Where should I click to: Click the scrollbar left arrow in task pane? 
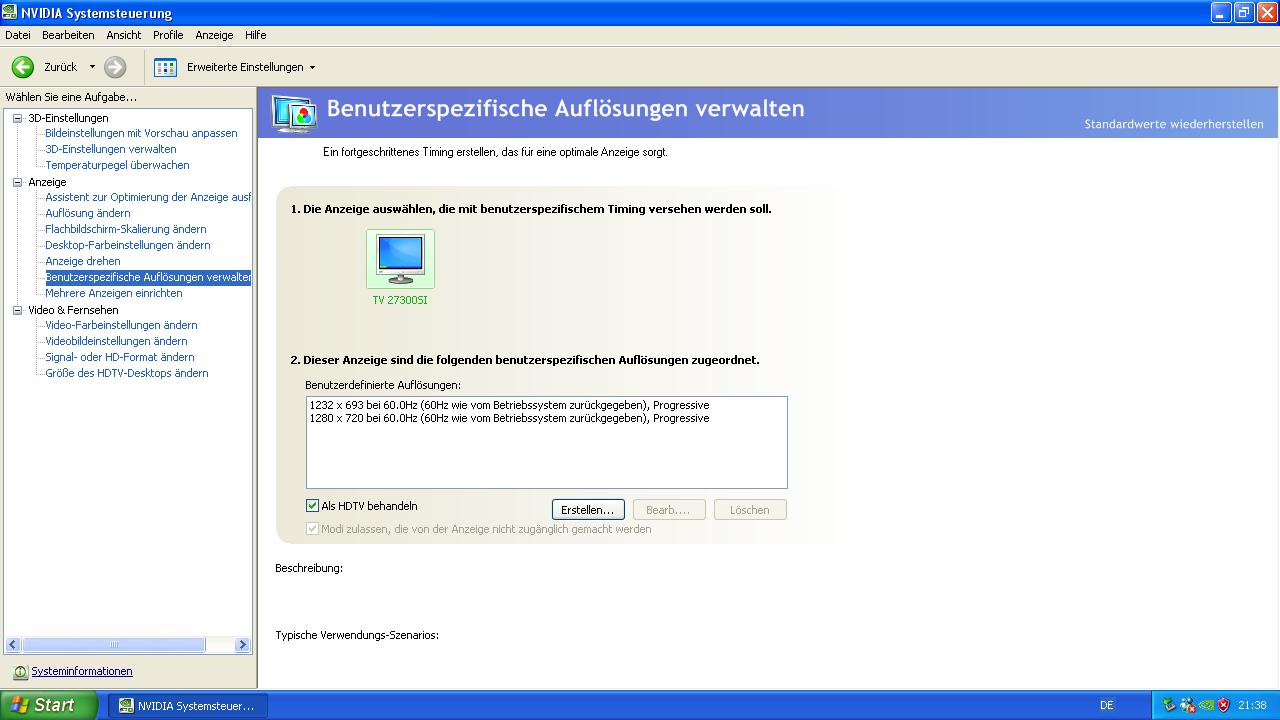click(13, 645)
